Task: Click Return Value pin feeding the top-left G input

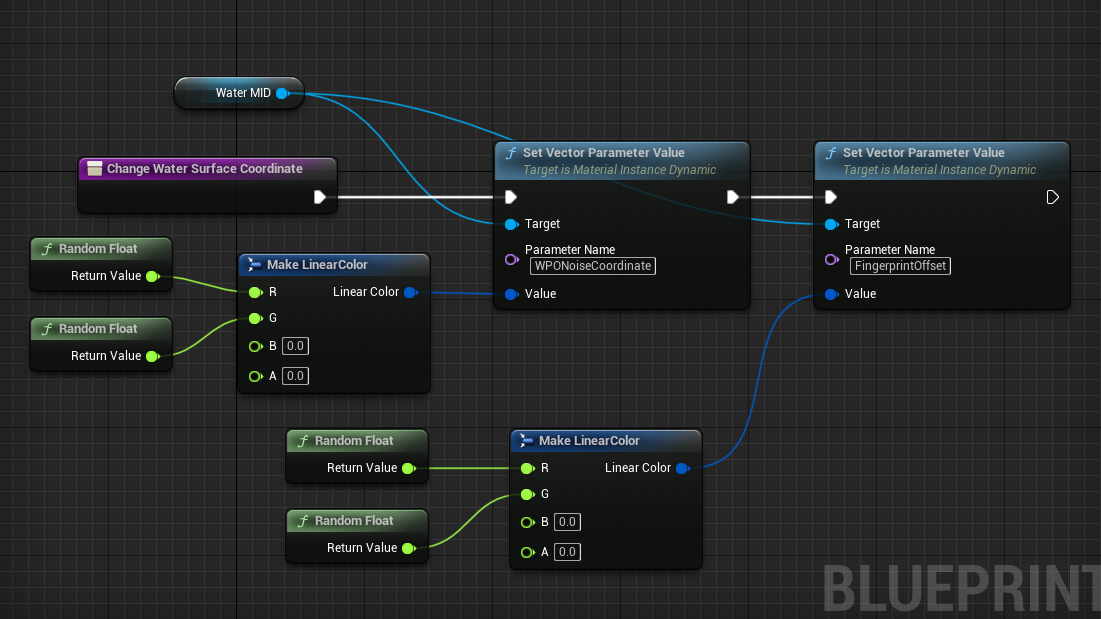Action: (x=152, y=357)
